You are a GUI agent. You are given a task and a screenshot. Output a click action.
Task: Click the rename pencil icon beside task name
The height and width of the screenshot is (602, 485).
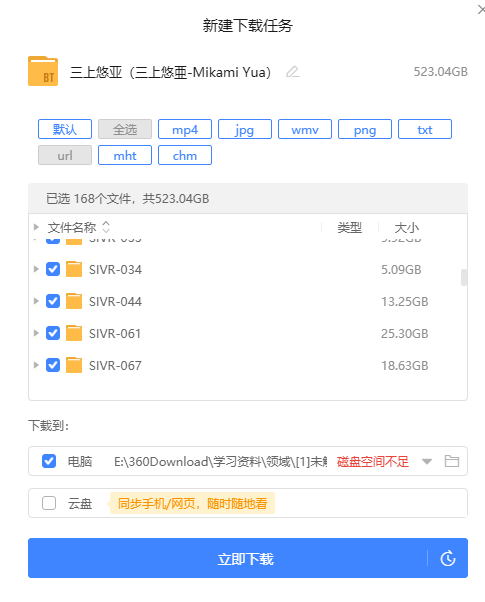tap(293, 72)
